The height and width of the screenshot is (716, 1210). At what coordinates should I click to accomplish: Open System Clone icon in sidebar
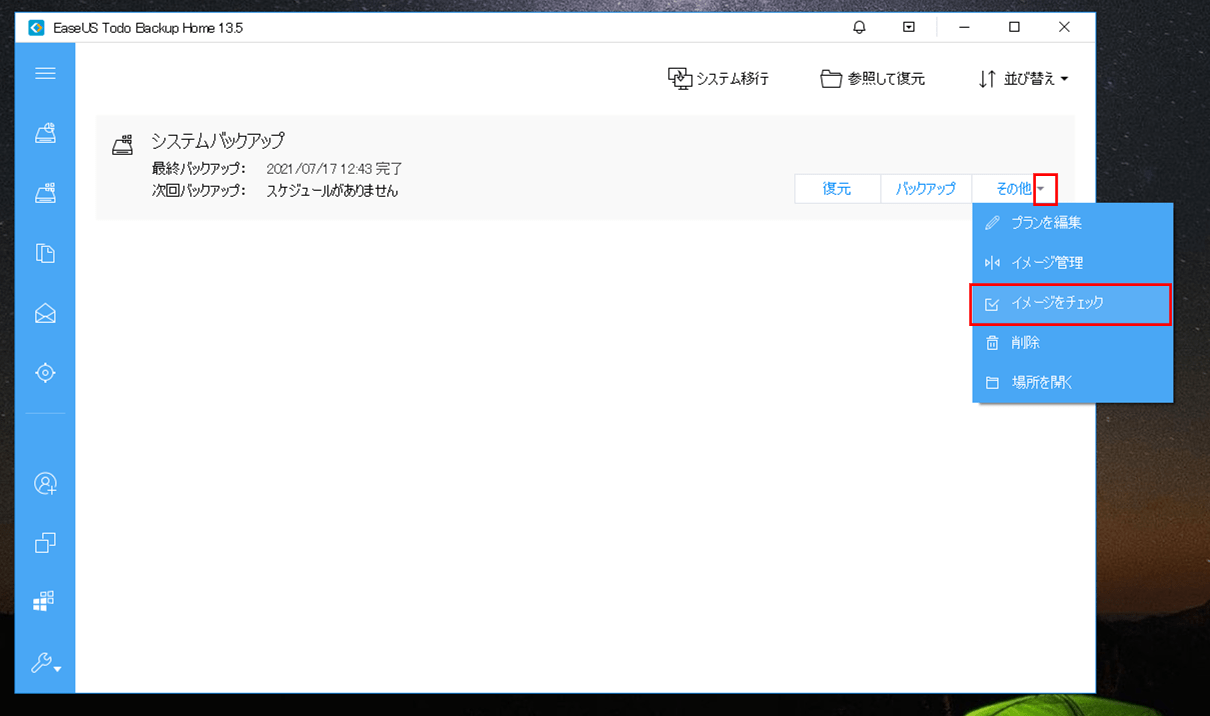point(45,601)
